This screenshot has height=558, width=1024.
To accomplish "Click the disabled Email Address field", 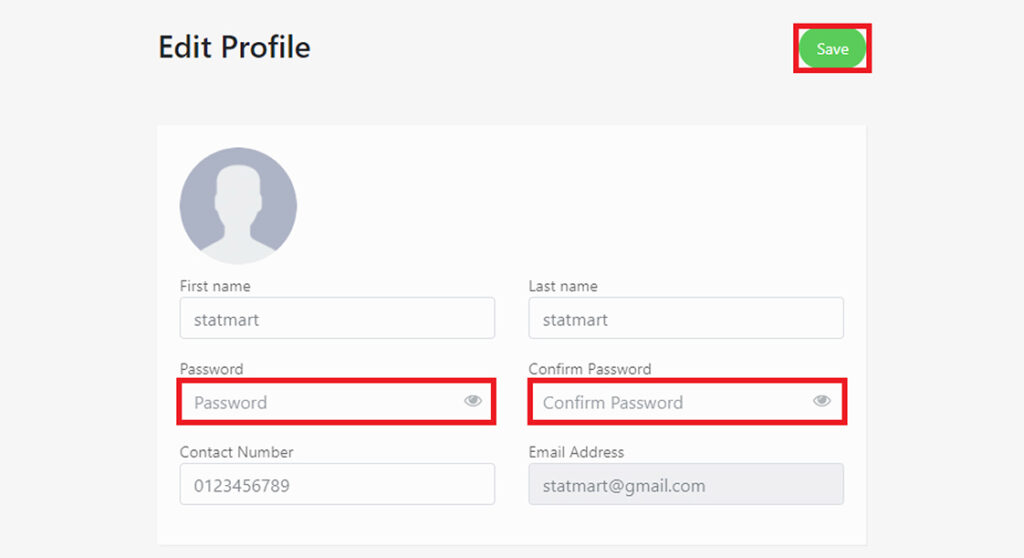I will [x=686, y=484].
